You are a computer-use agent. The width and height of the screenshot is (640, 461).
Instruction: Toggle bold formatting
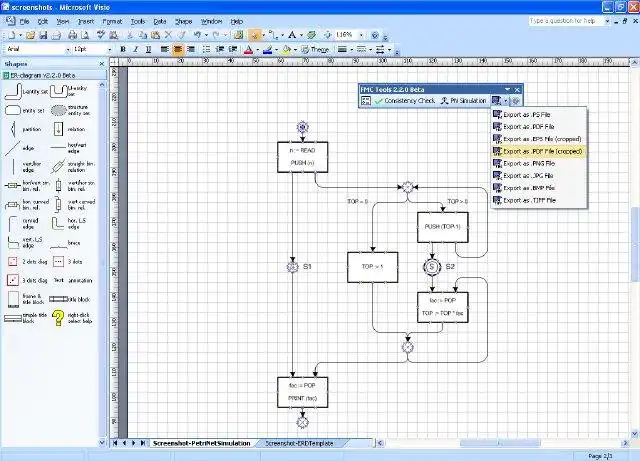pyautogui.click(x=122, y=49)
